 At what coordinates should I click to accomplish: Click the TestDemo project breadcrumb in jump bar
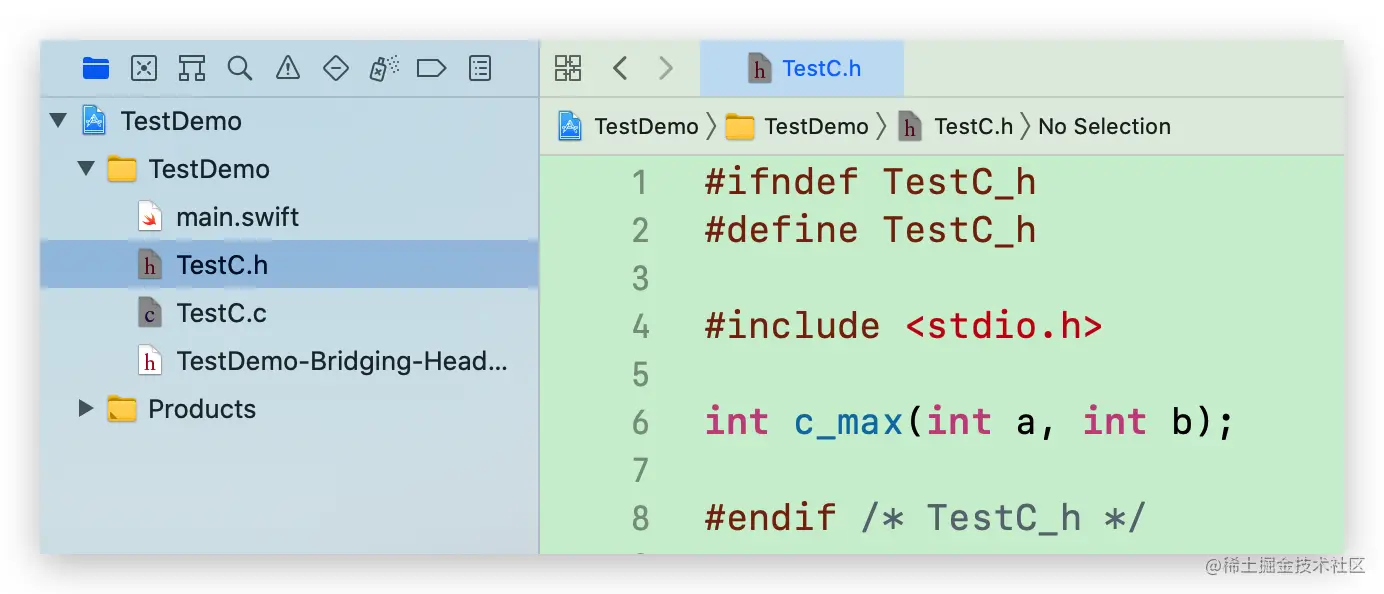point(628,127)
